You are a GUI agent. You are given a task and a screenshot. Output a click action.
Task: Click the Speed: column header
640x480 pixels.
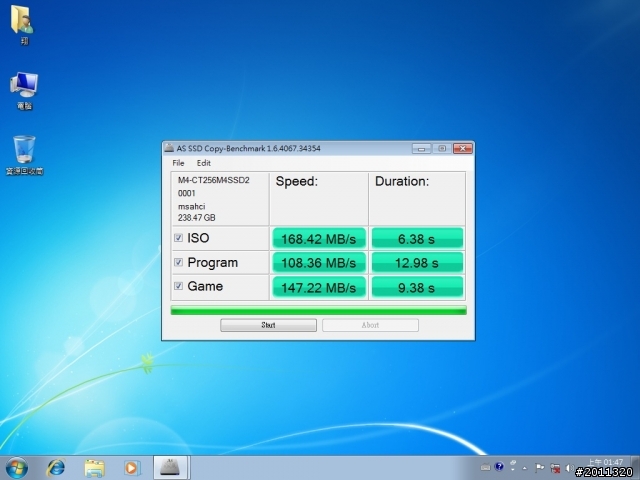[x=297, y=181]
